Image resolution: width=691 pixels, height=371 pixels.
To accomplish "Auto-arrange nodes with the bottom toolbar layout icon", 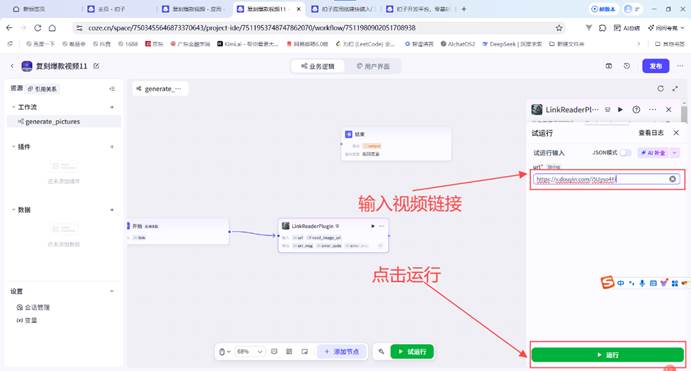I will [289, 352].
